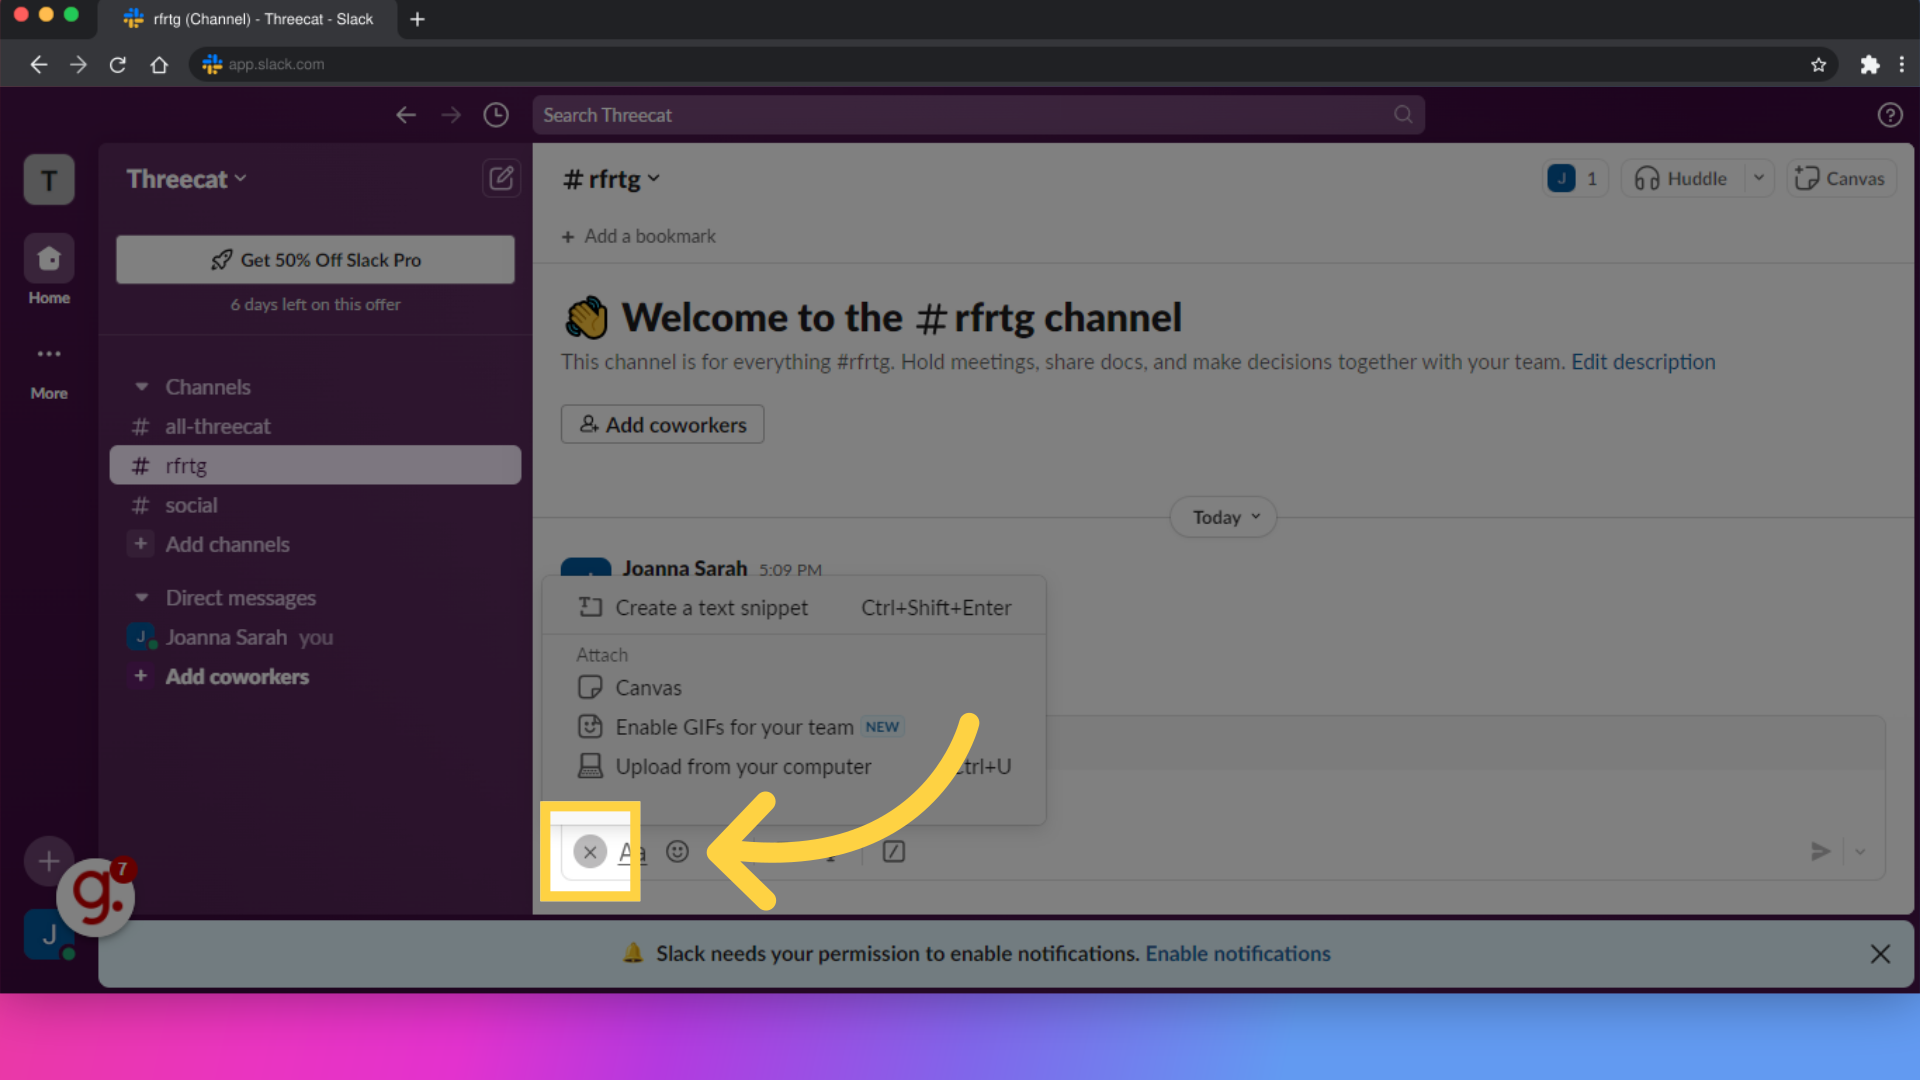Click the plus create button in sidebar
Screen dimensions: 1920x1080
[48, 861]
